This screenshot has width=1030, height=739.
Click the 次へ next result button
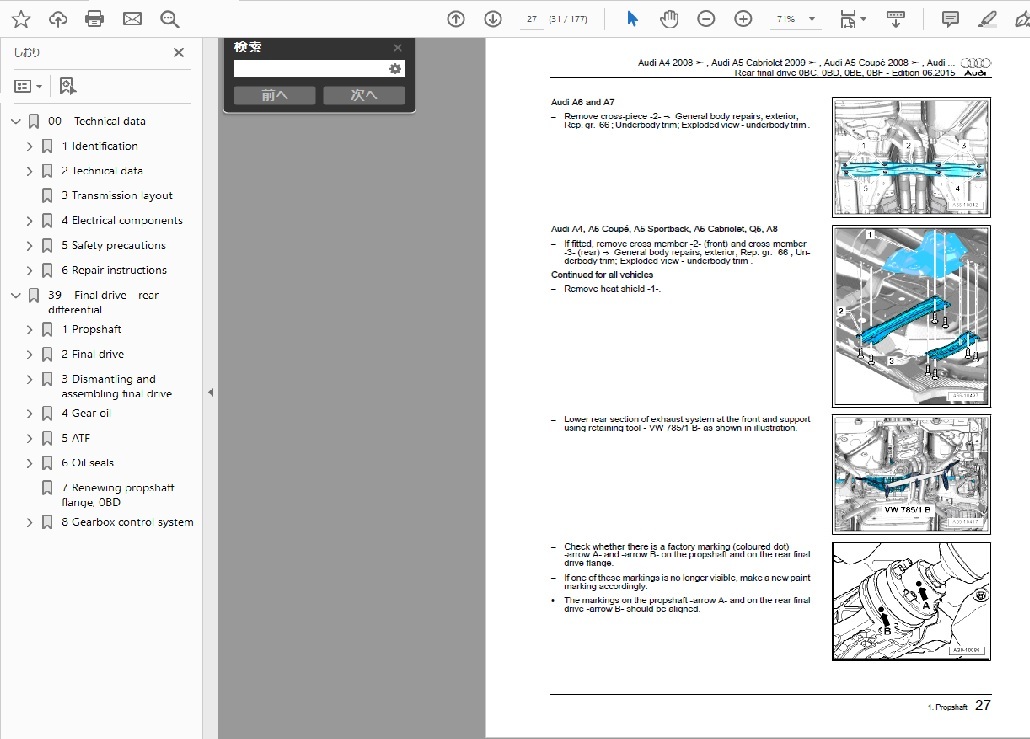pos(364,95)
